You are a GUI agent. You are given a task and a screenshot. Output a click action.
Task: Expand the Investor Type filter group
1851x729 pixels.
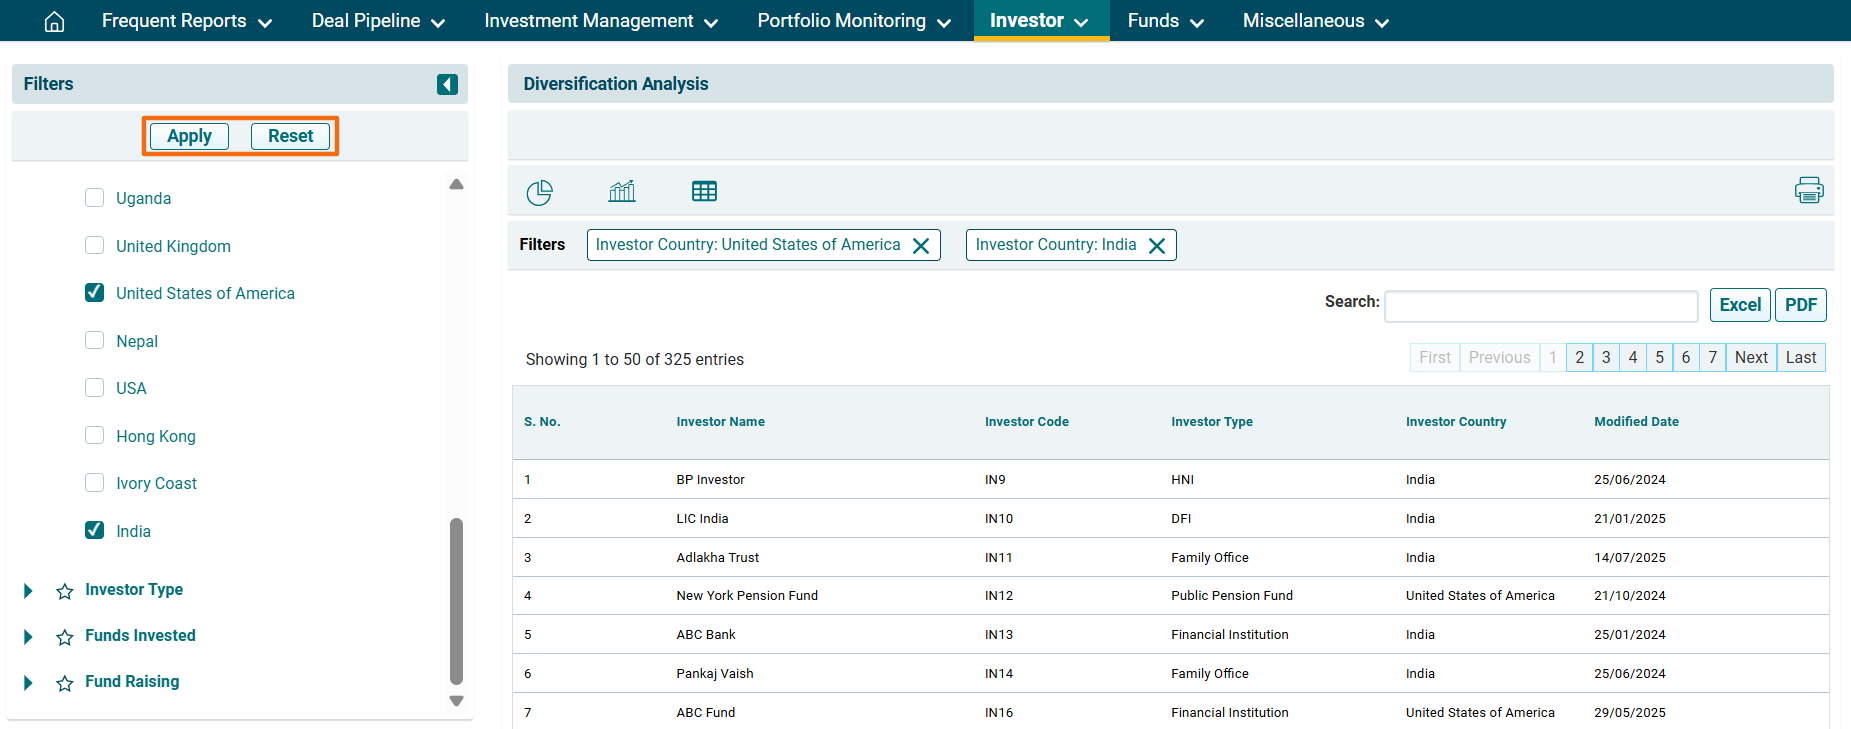pyautogui.click(x=28, y=591)
